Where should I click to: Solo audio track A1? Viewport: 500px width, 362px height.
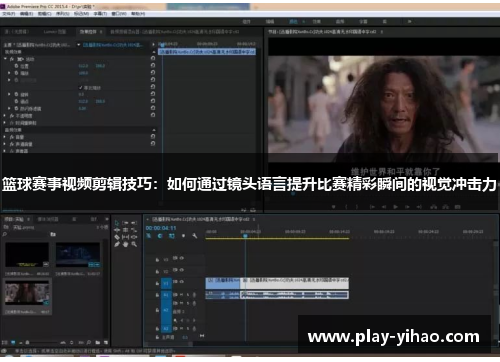click(188, 295)
